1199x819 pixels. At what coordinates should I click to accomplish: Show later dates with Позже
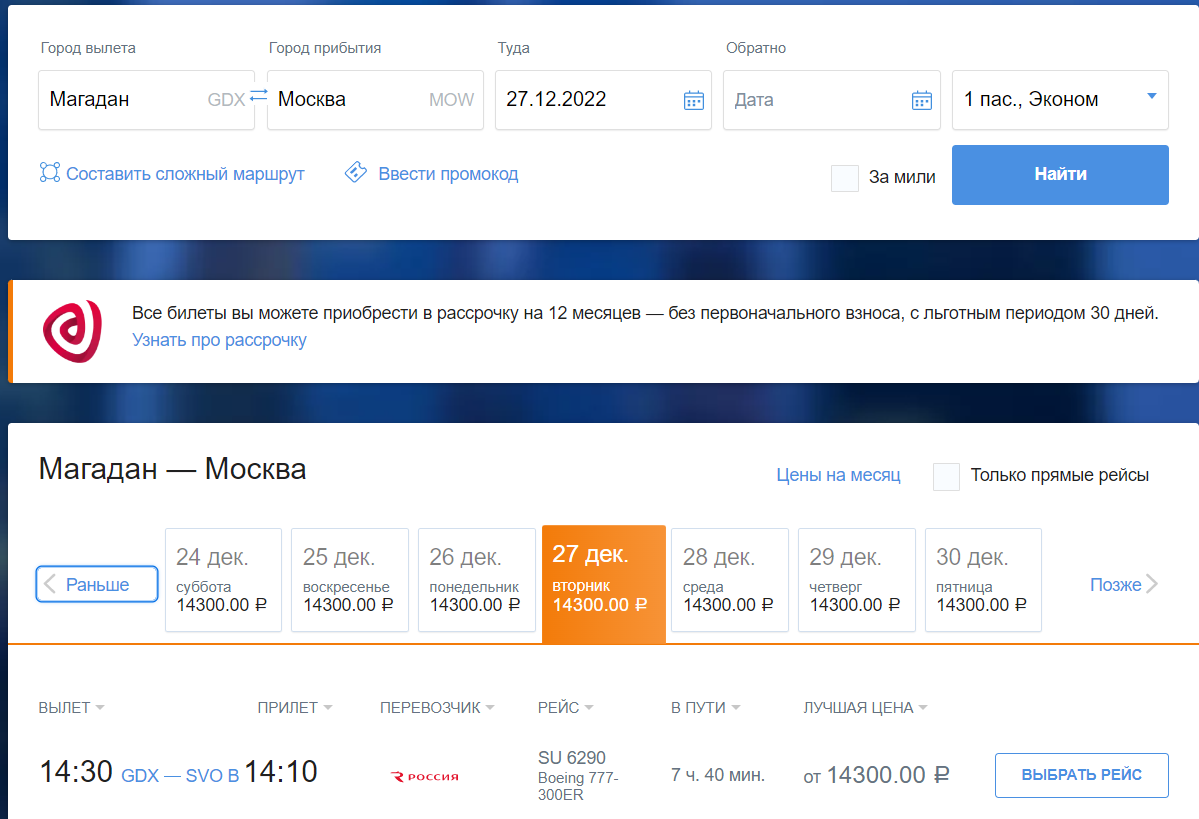click(1123, 584)
